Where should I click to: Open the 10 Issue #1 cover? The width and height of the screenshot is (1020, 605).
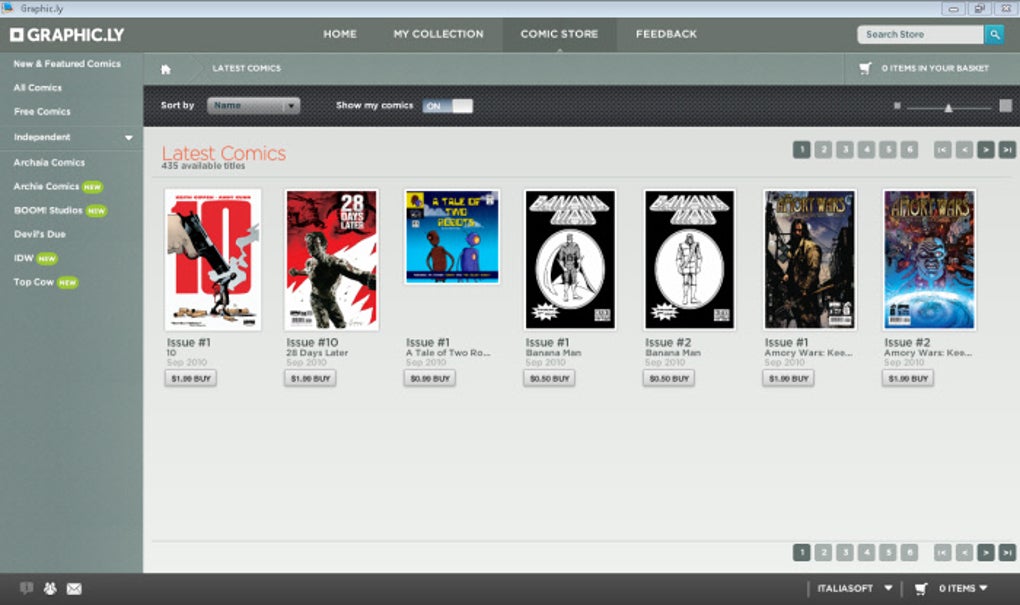213,260
